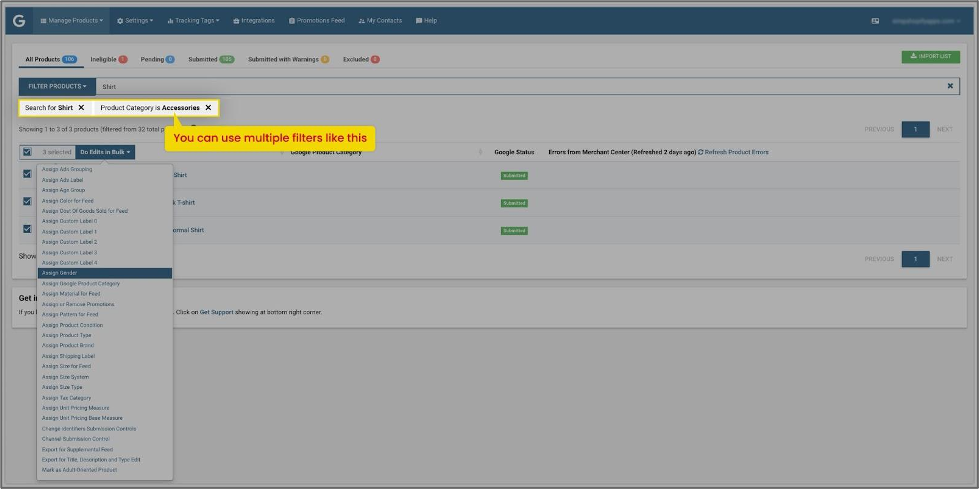This screenshot has width=979, height=489.
Task: Choose Assign Gender from bulk list
Action: click(105, 273)
